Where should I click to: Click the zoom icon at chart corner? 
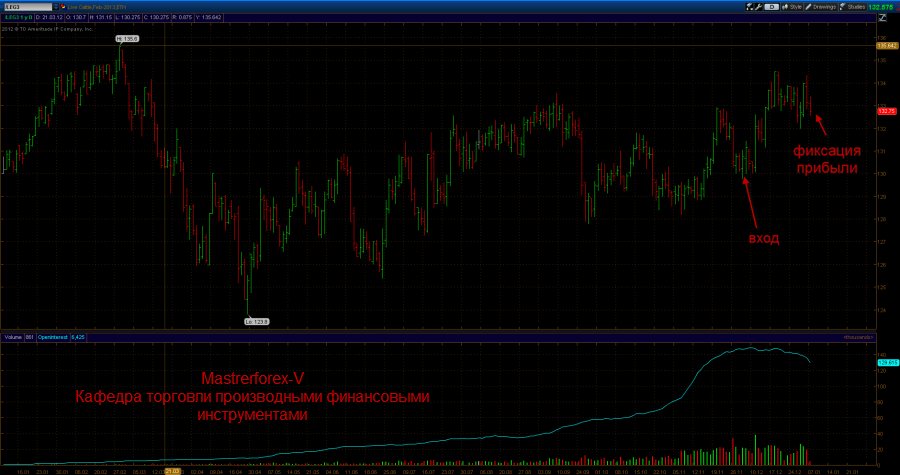[882, 18]
